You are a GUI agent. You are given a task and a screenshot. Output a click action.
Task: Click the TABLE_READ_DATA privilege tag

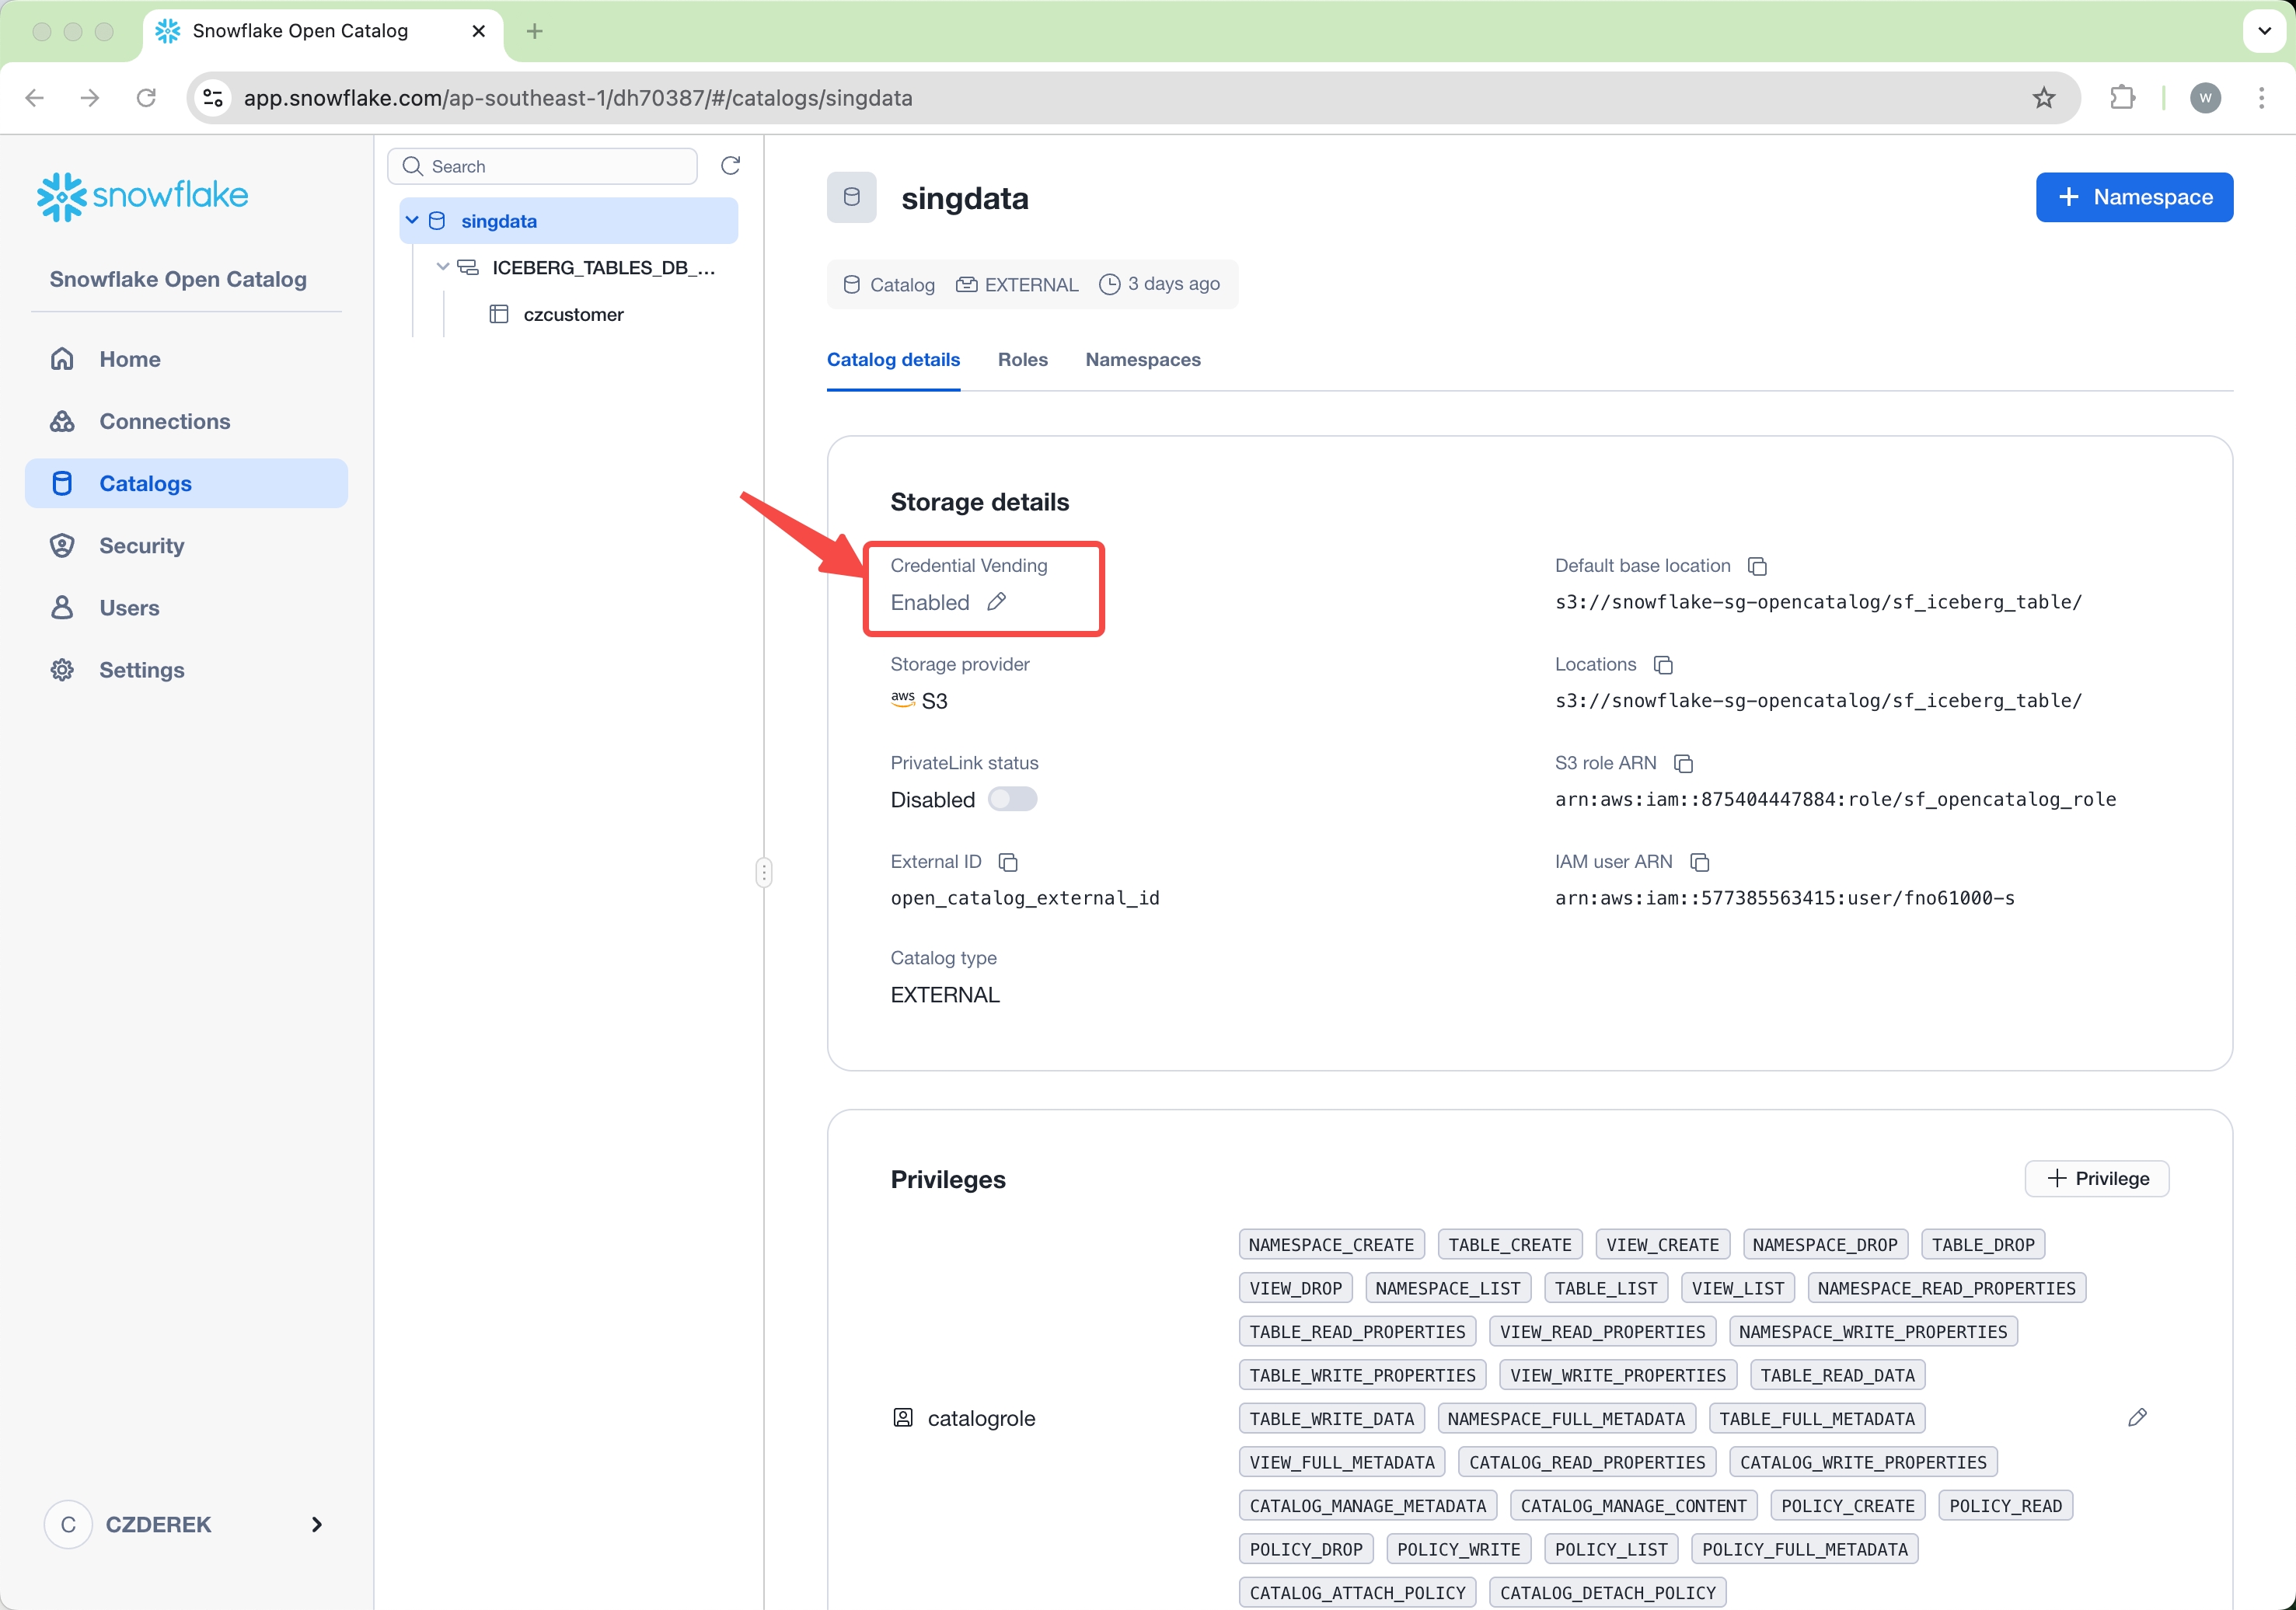click(x=1837, y=1375)
